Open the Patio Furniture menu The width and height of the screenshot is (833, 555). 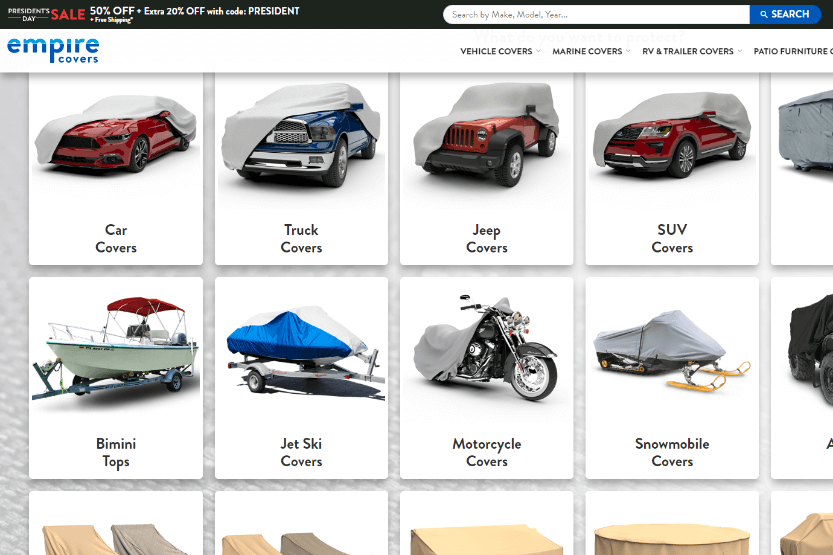(x=793, y=51)
